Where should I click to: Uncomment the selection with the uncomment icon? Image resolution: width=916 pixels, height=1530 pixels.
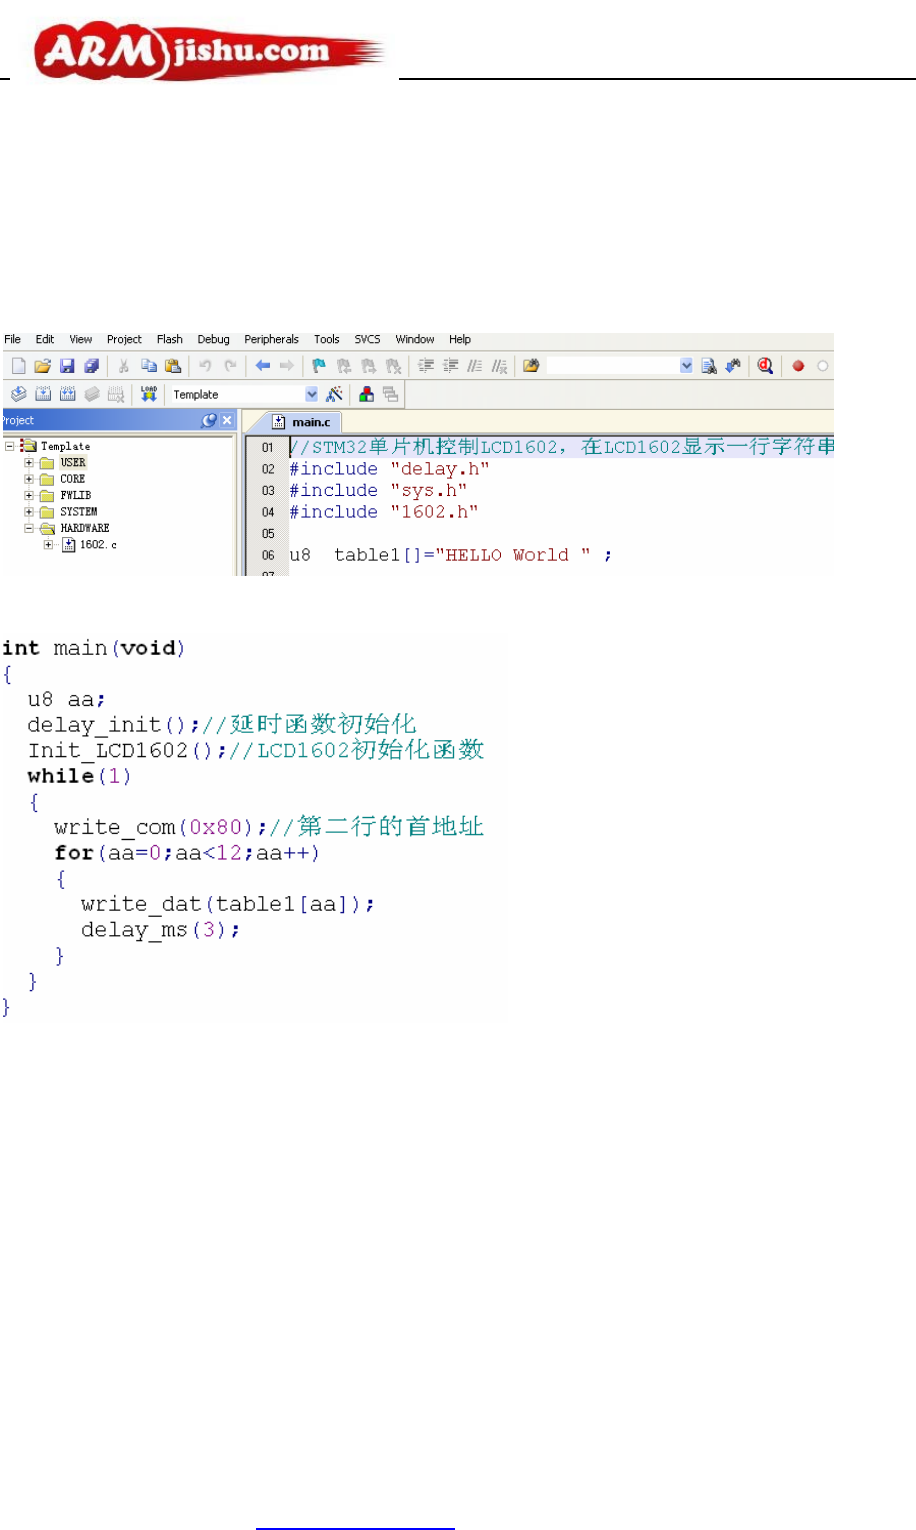[x=500, y=366]
